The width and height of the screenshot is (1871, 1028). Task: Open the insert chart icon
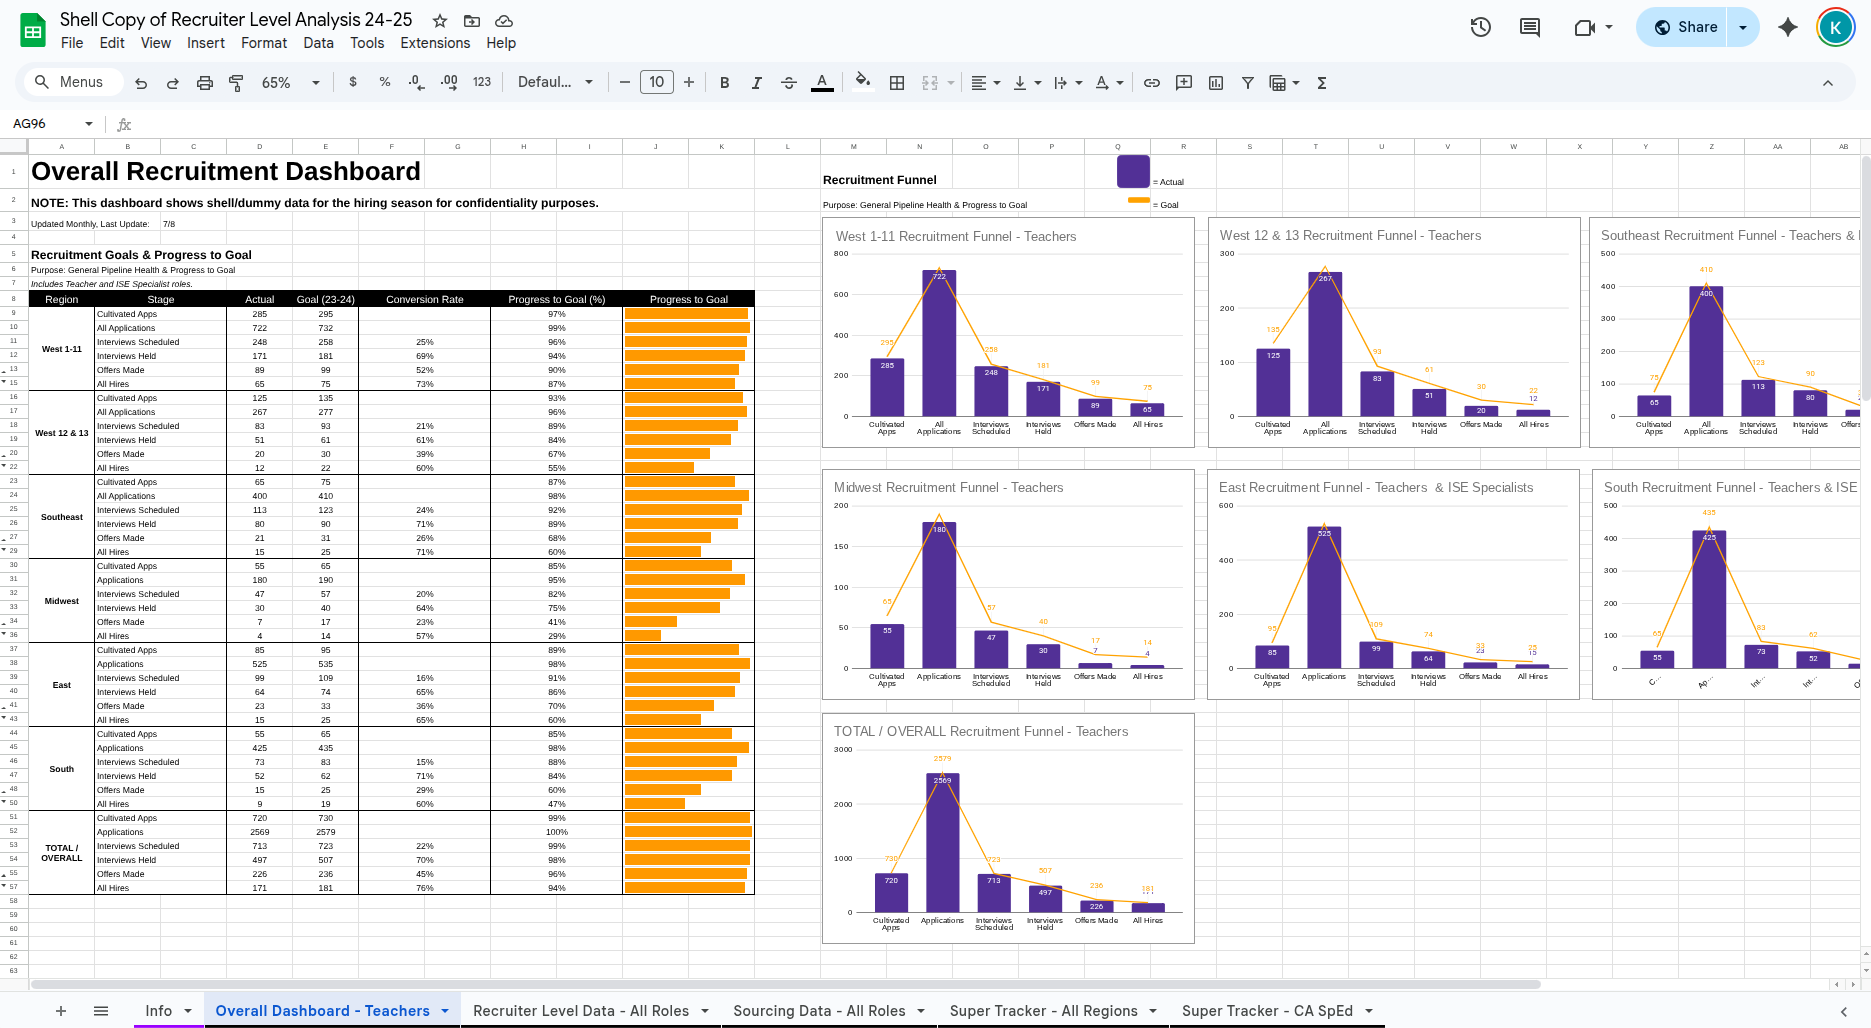[x=1215, y=82]
